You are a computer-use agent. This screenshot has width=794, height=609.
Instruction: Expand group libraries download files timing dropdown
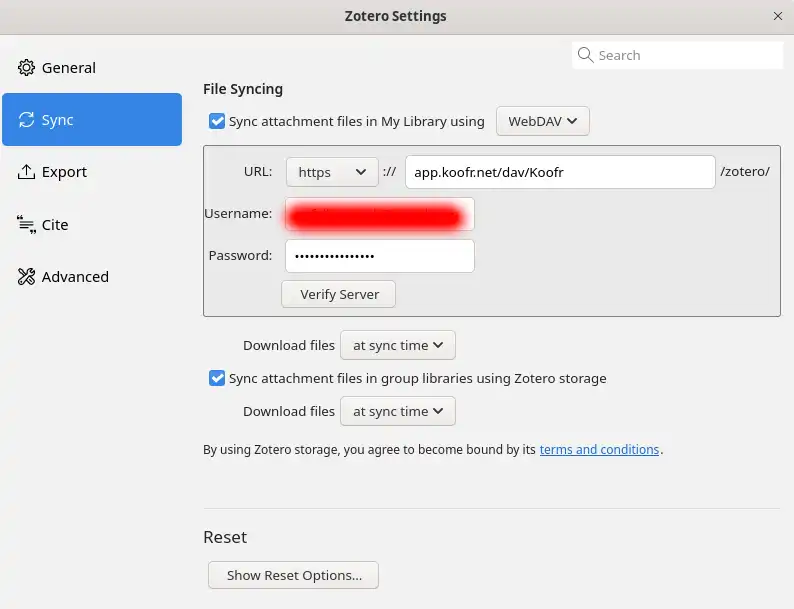(398, 411)
